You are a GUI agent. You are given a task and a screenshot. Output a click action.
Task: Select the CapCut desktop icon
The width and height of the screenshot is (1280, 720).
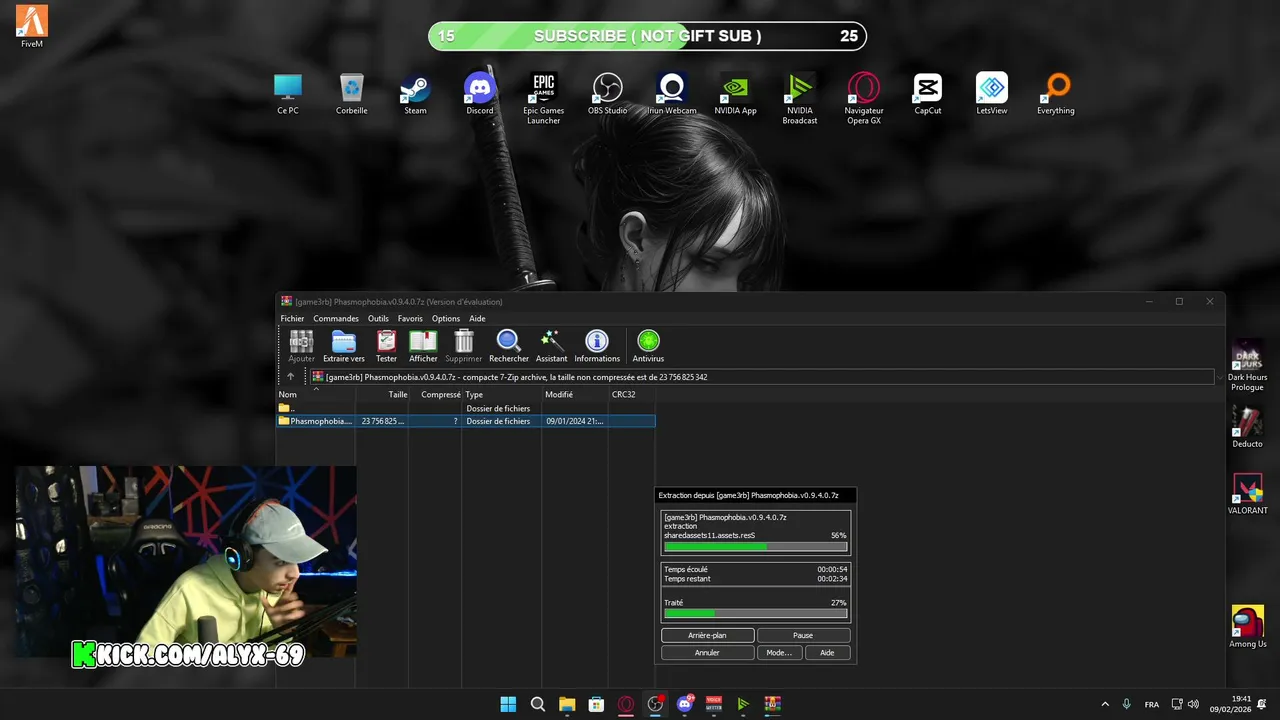pos(928,94)
